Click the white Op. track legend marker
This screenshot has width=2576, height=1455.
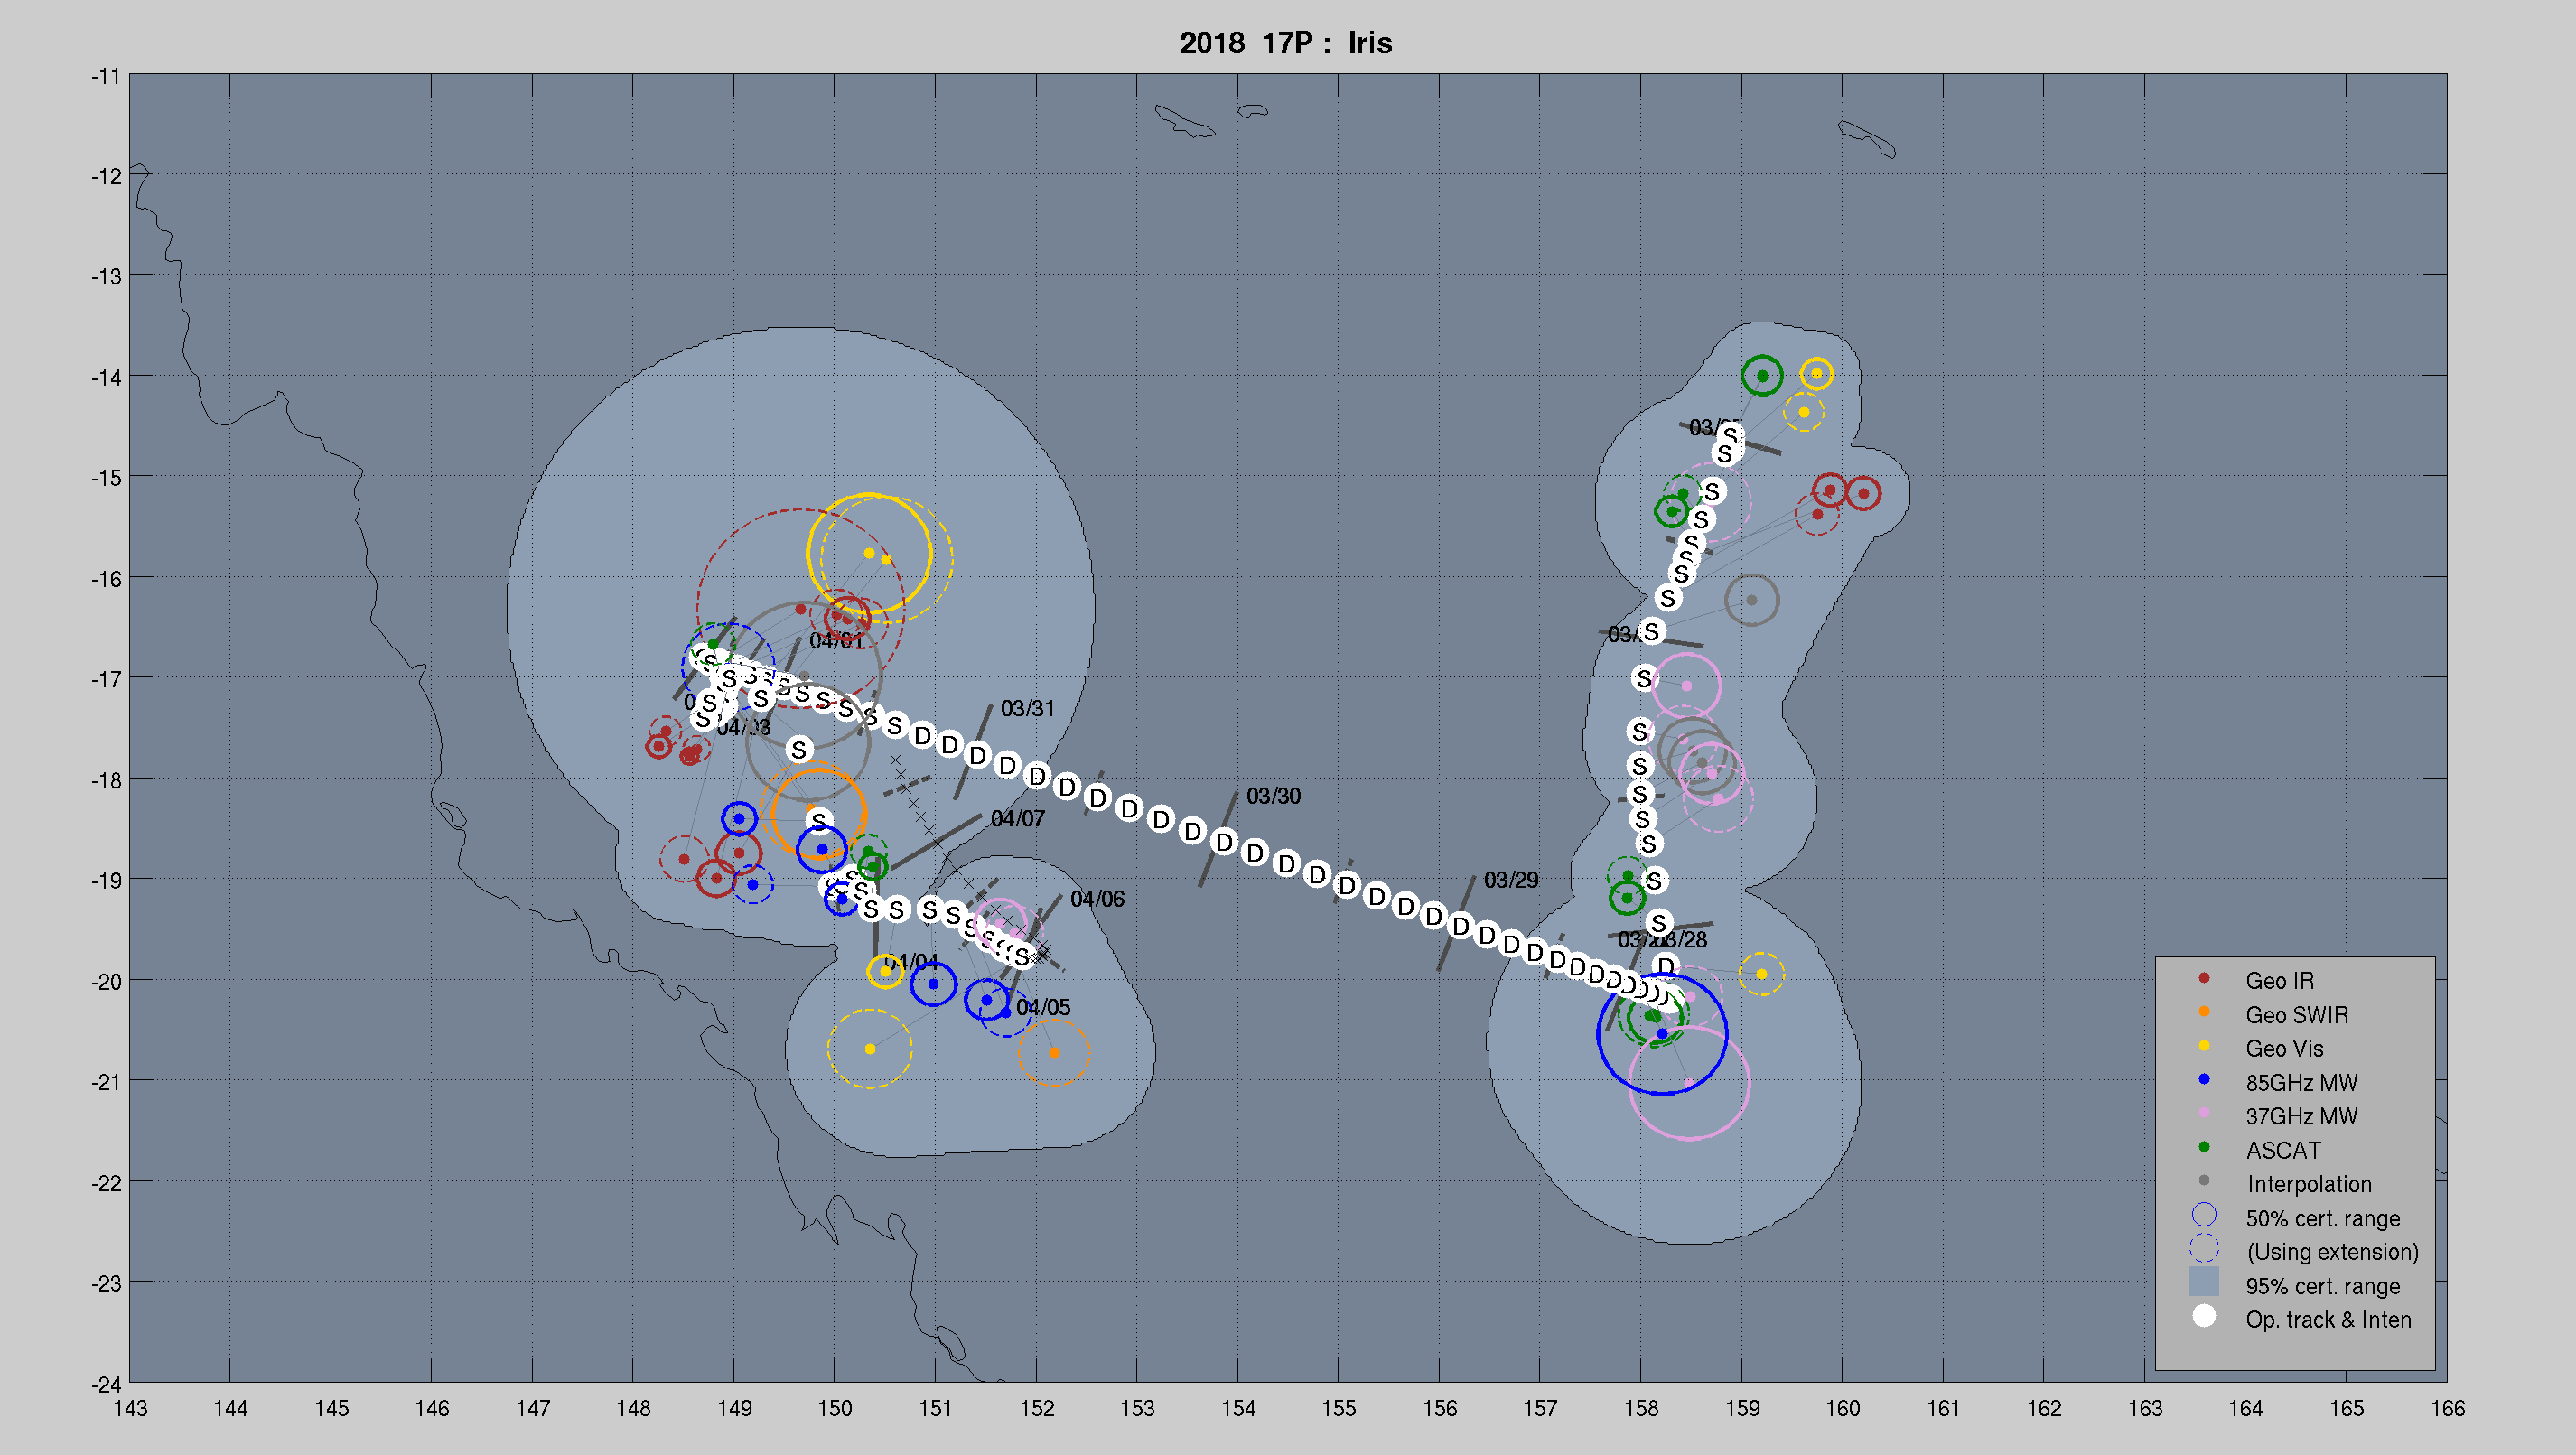(x=2204, y=1317)
